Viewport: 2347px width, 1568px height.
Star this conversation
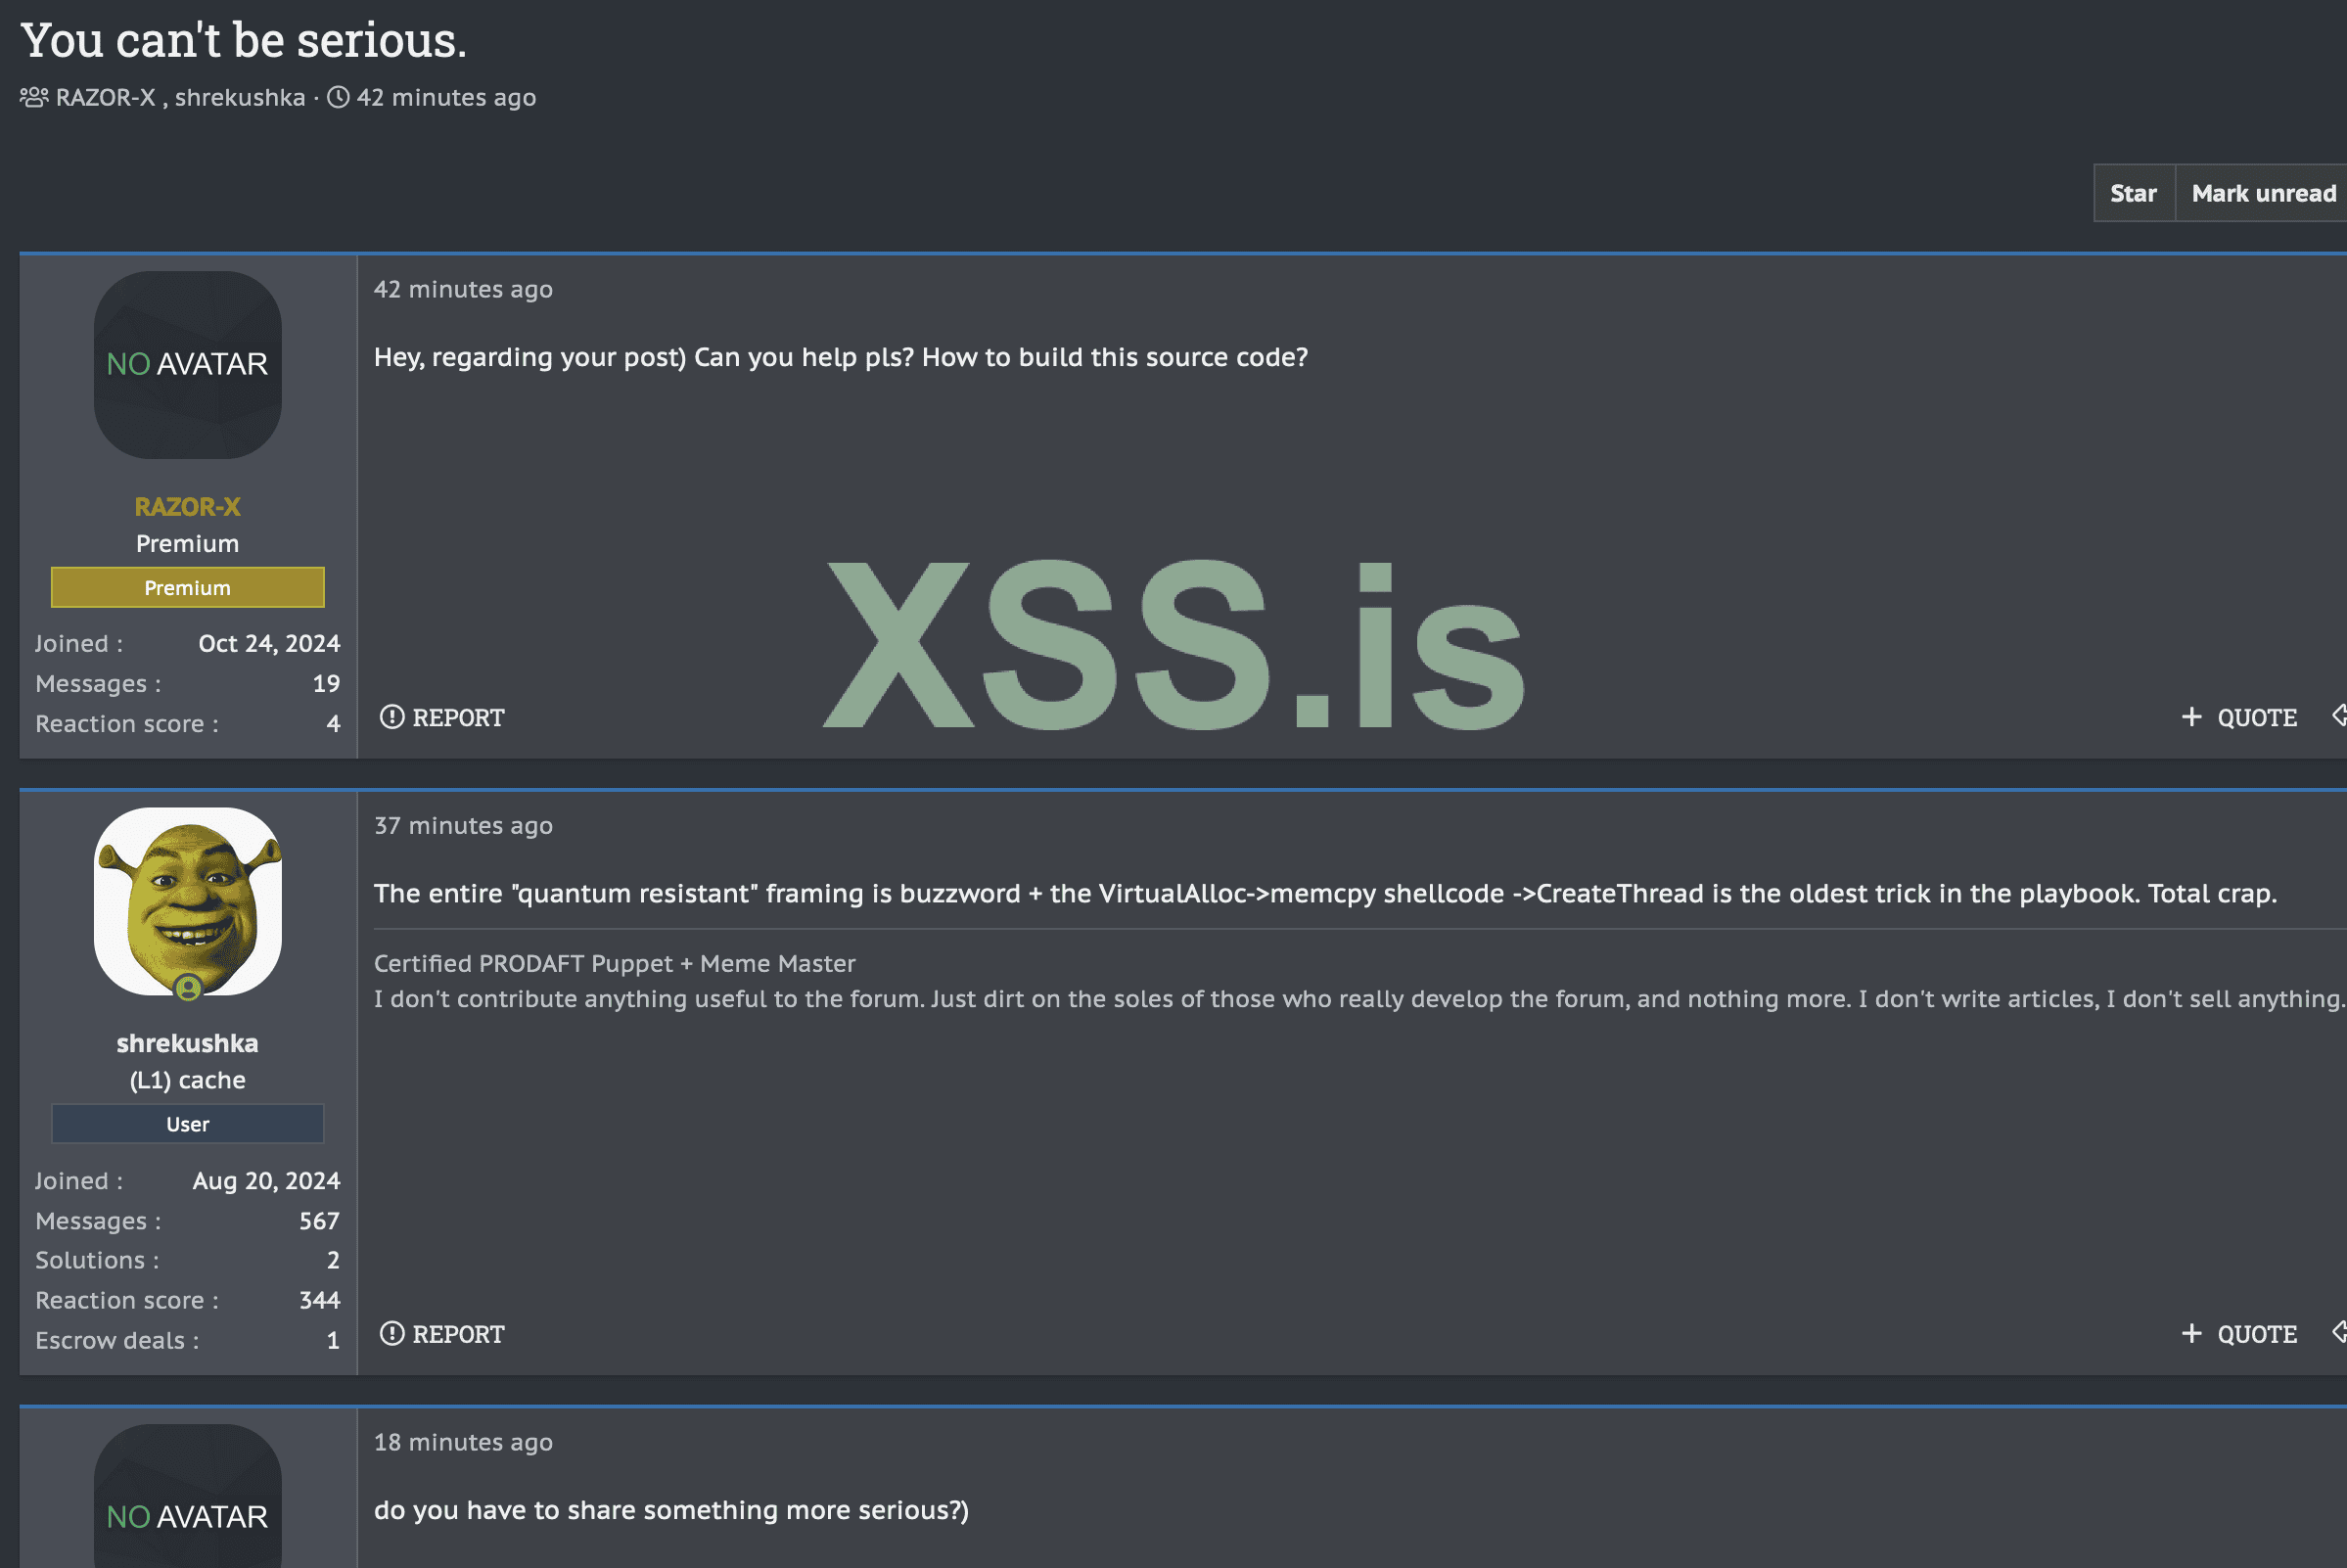coord(2132,193)
